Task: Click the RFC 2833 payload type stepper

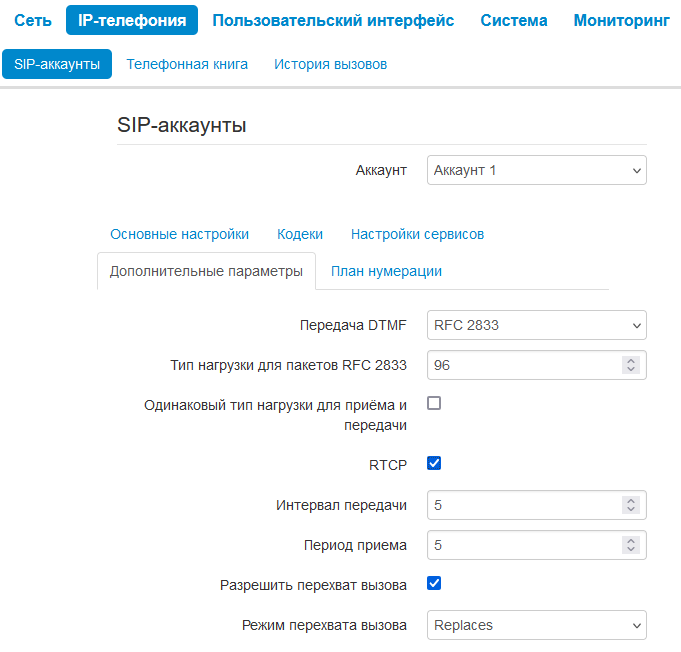Action: click(630, 365)
